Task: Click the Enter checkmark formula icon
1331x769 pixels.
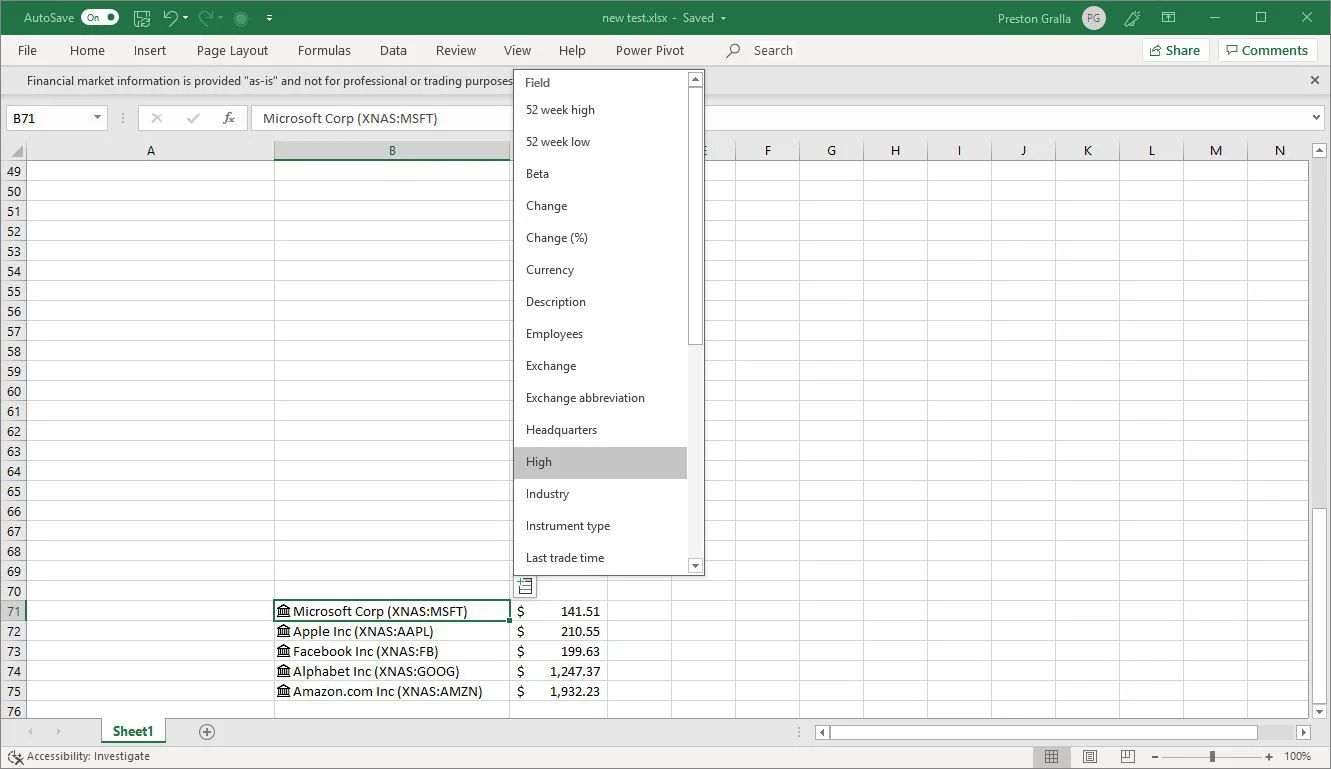Action: pyautogui.click(x=193, y=118)
